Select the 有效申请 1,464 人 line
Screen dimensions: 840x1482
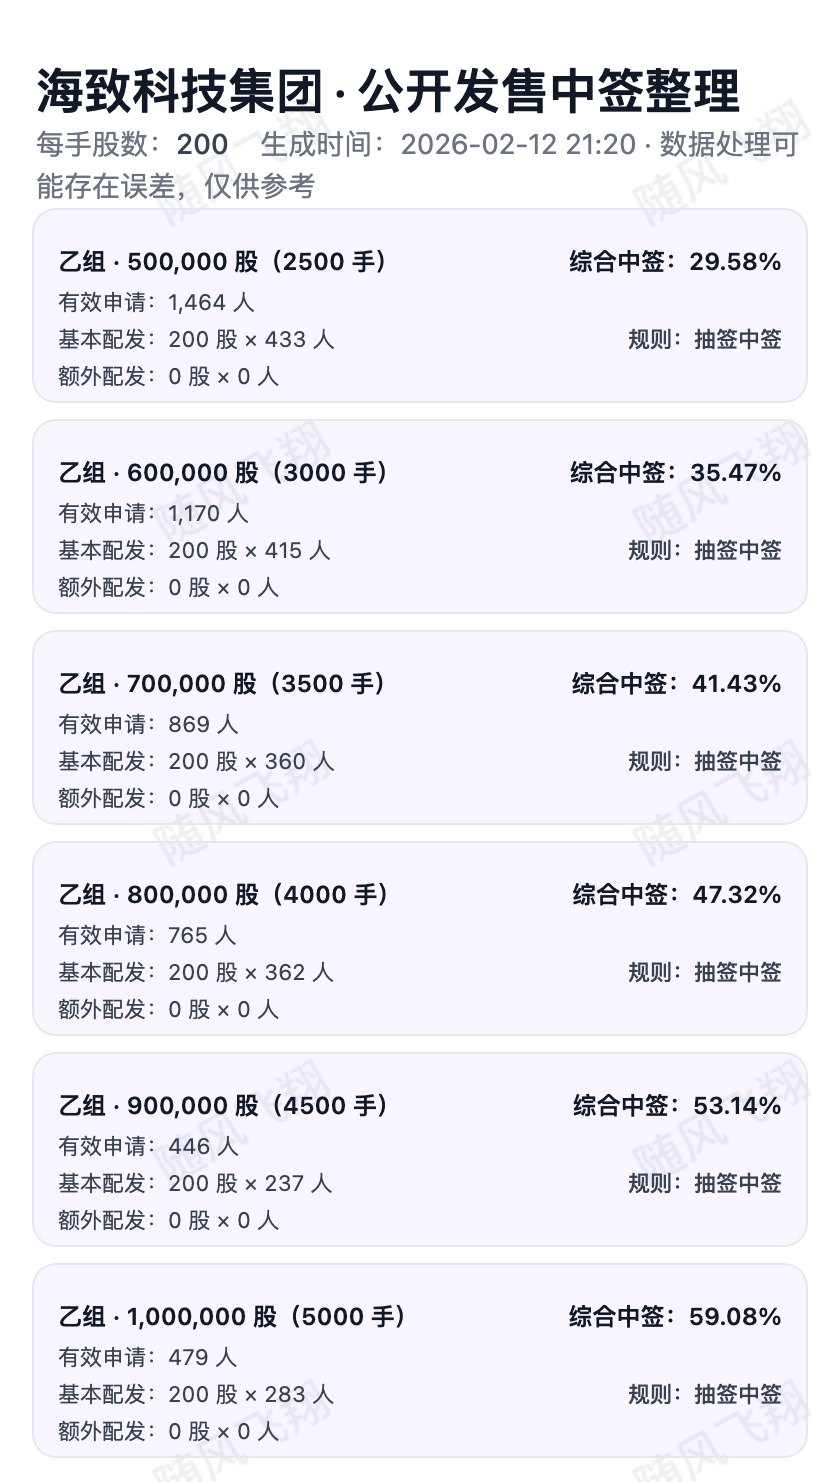(x=156, y=302)
